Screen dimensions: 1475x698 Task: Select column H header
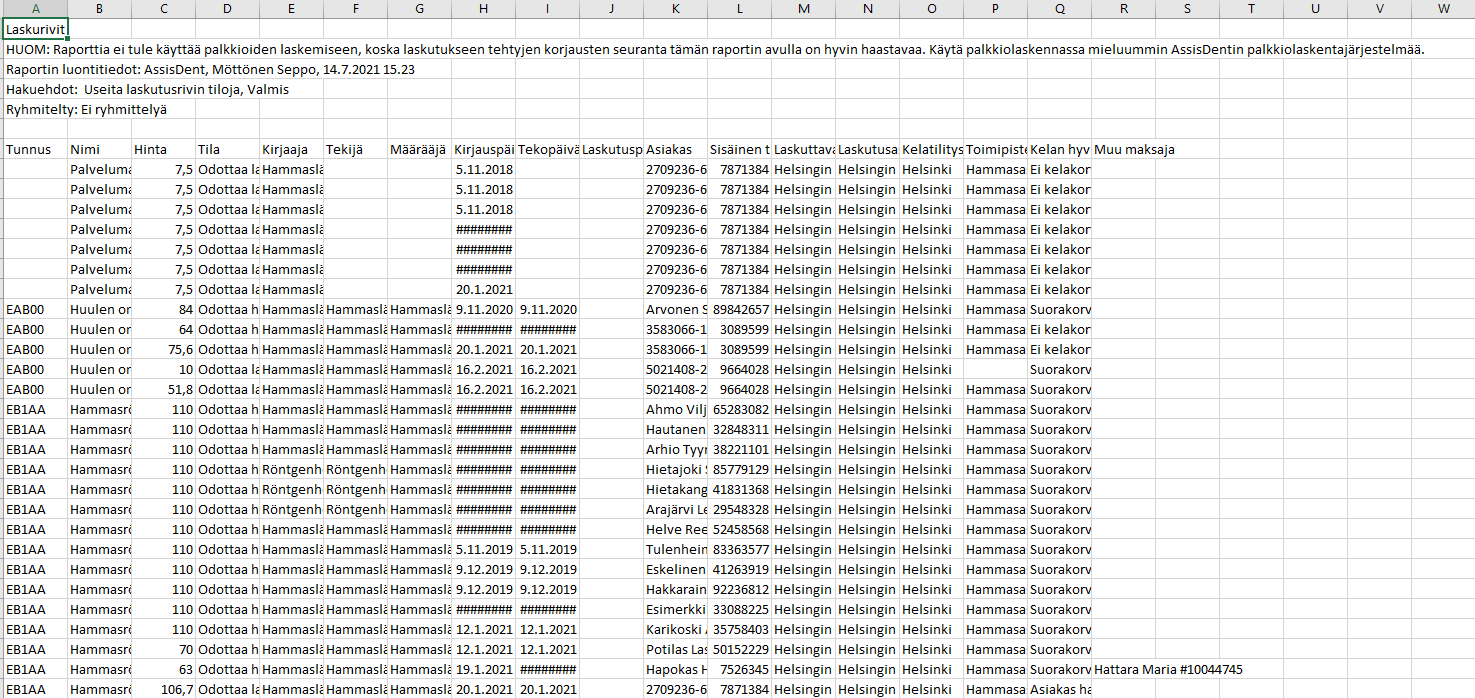pyautogui.click(x=483, y=9)
